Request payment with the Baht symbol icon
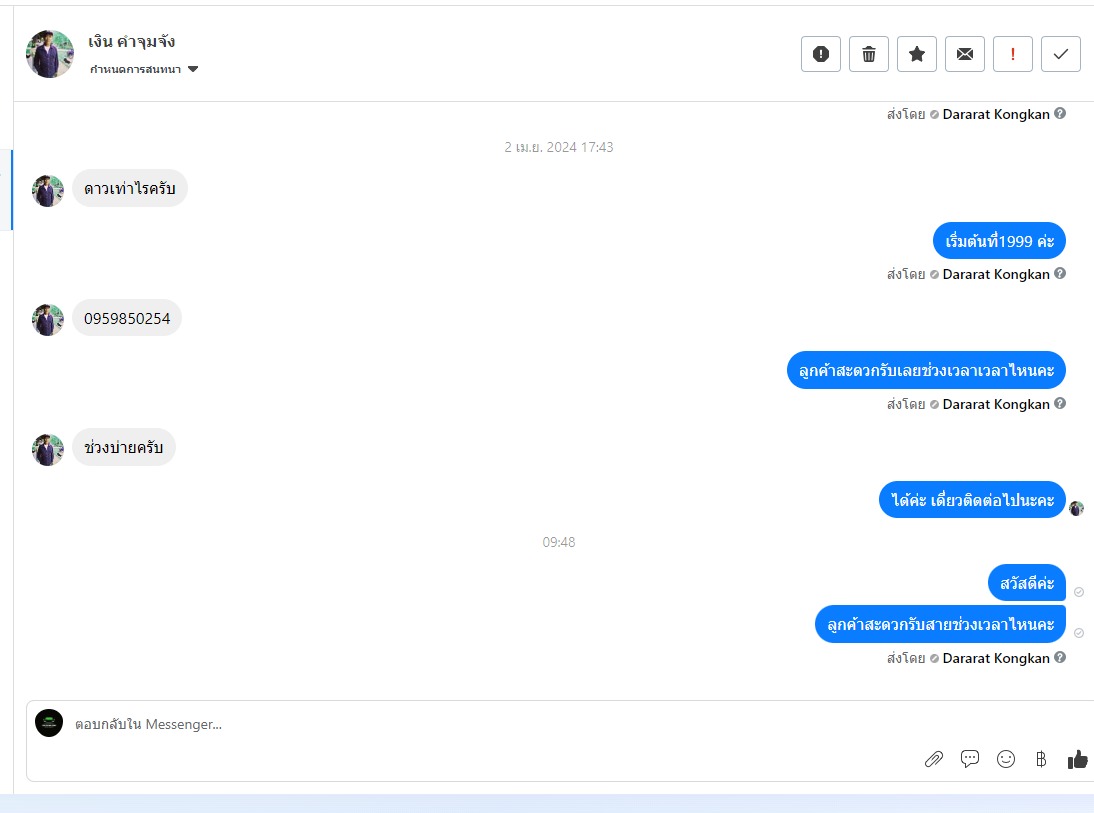1094x813 pixels. point(1041,759)
